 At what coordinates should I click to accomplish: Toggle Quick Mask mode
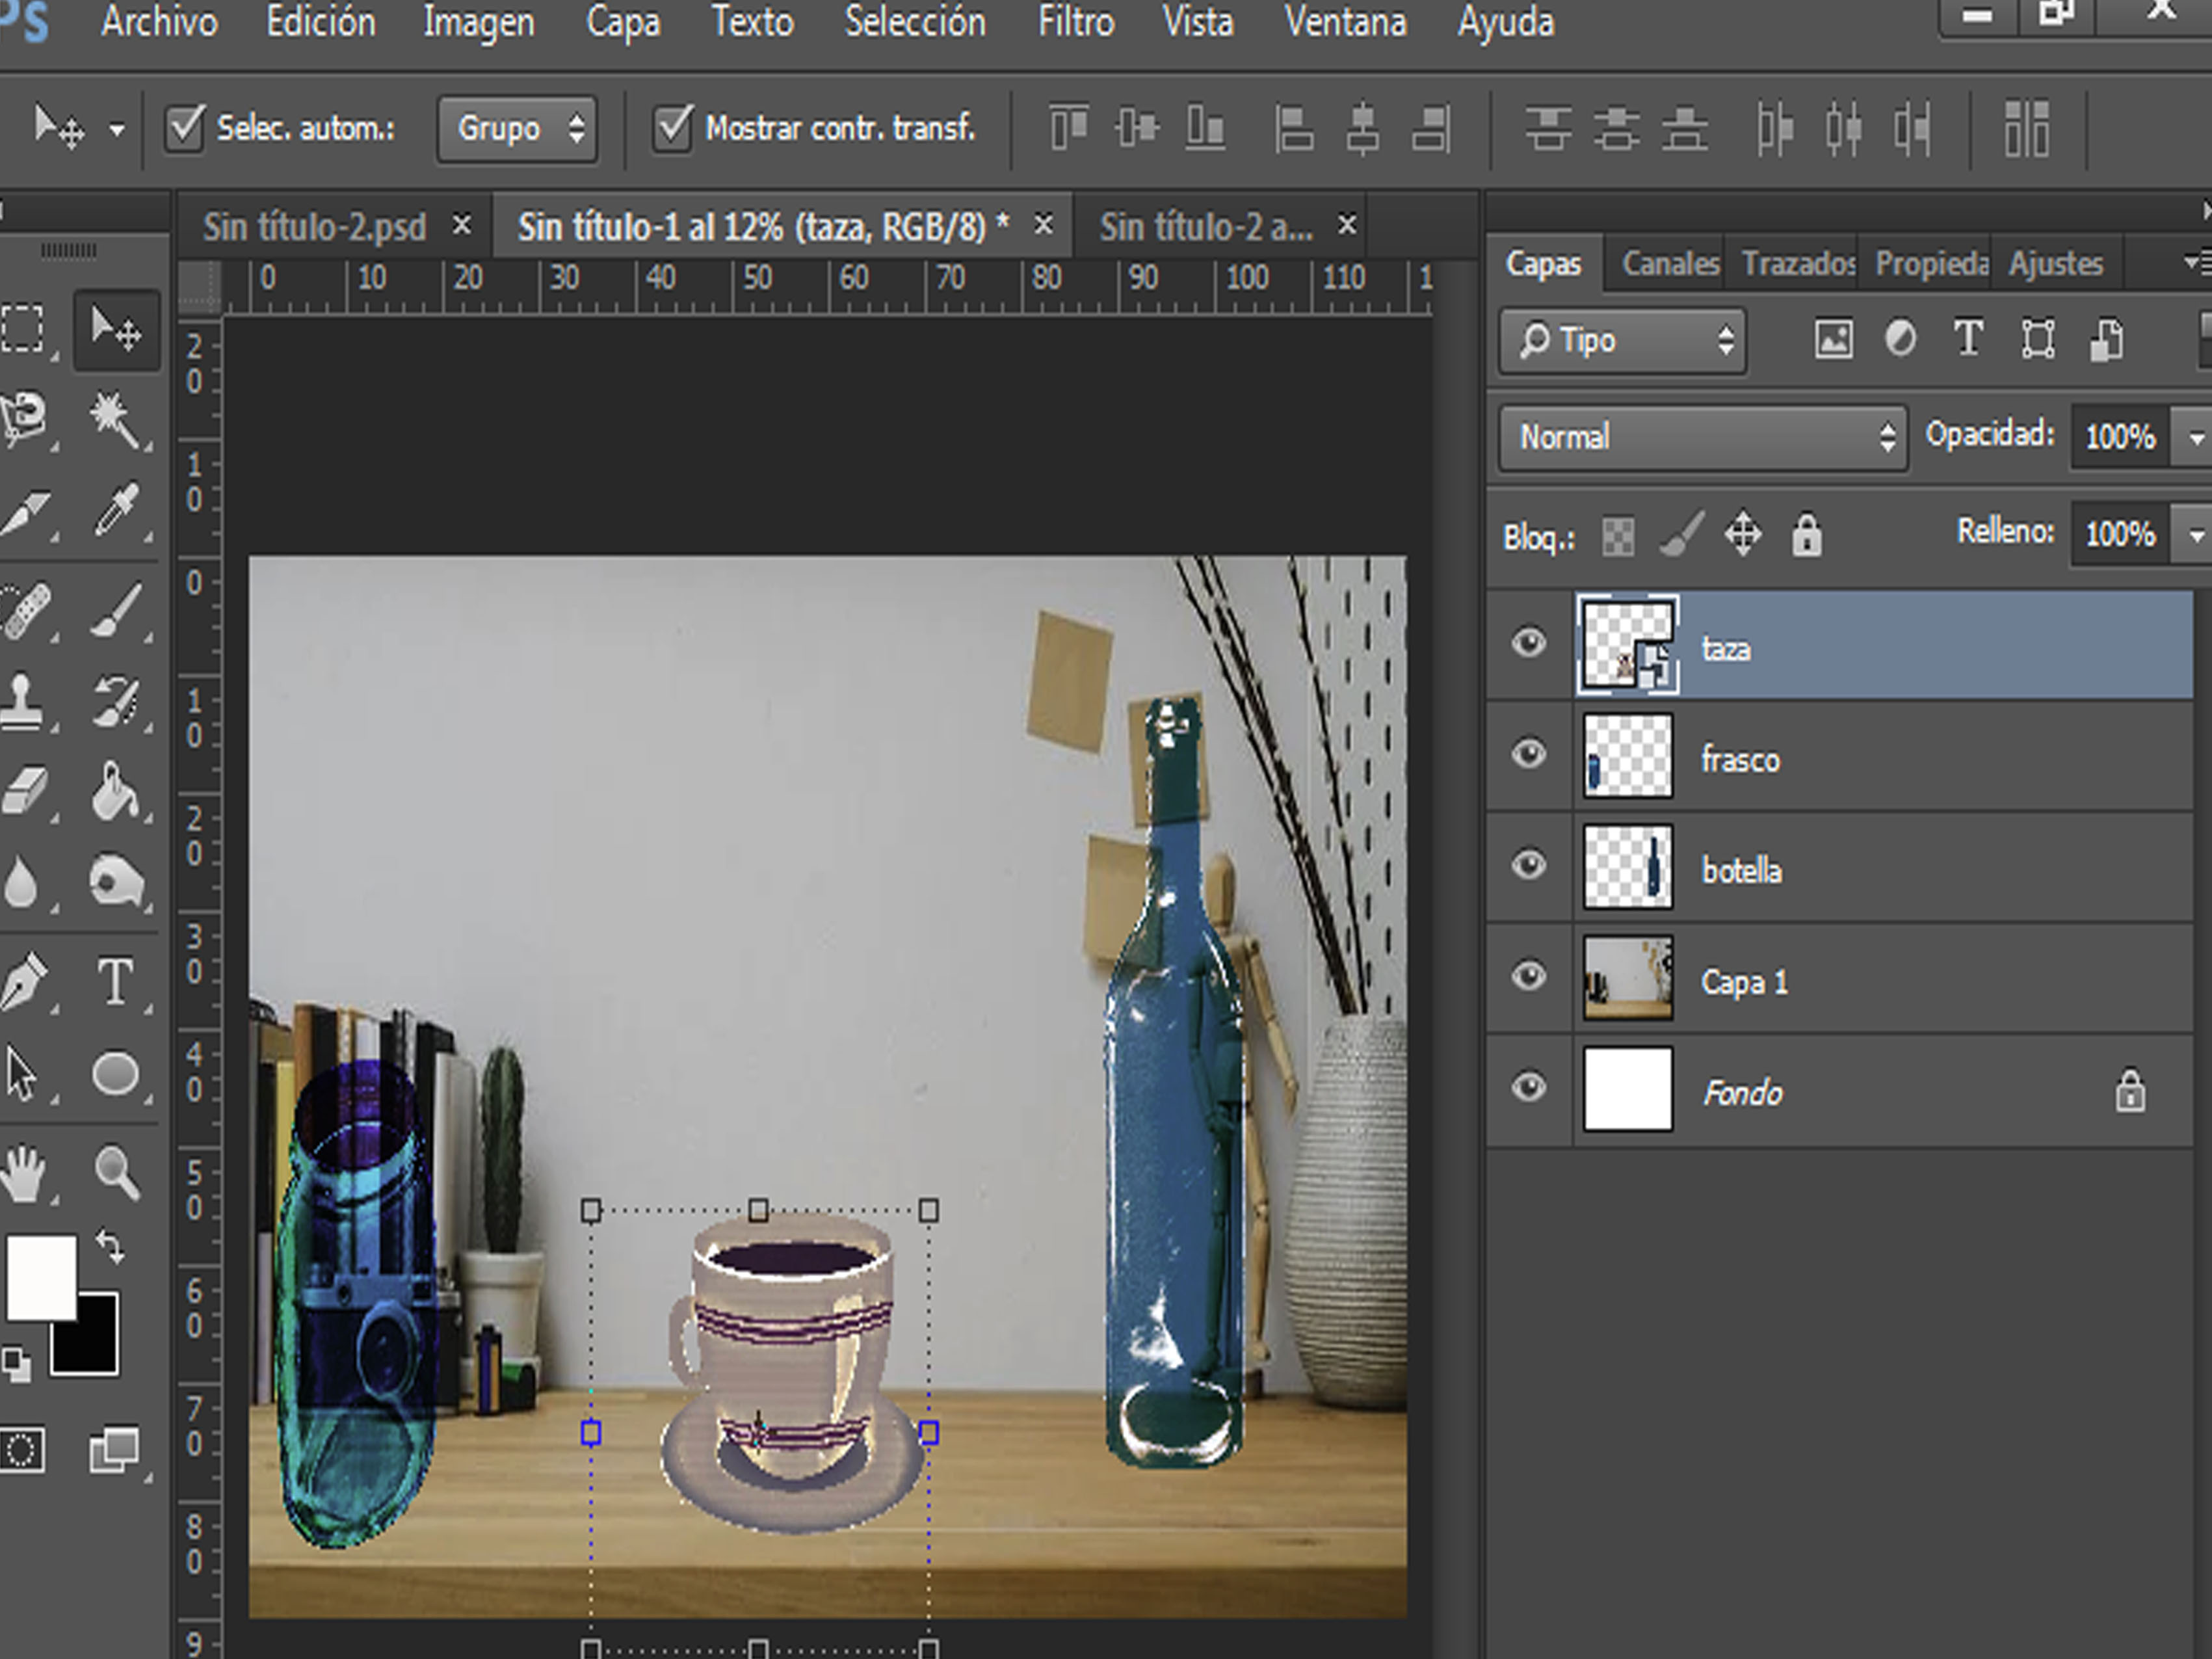22,1450
